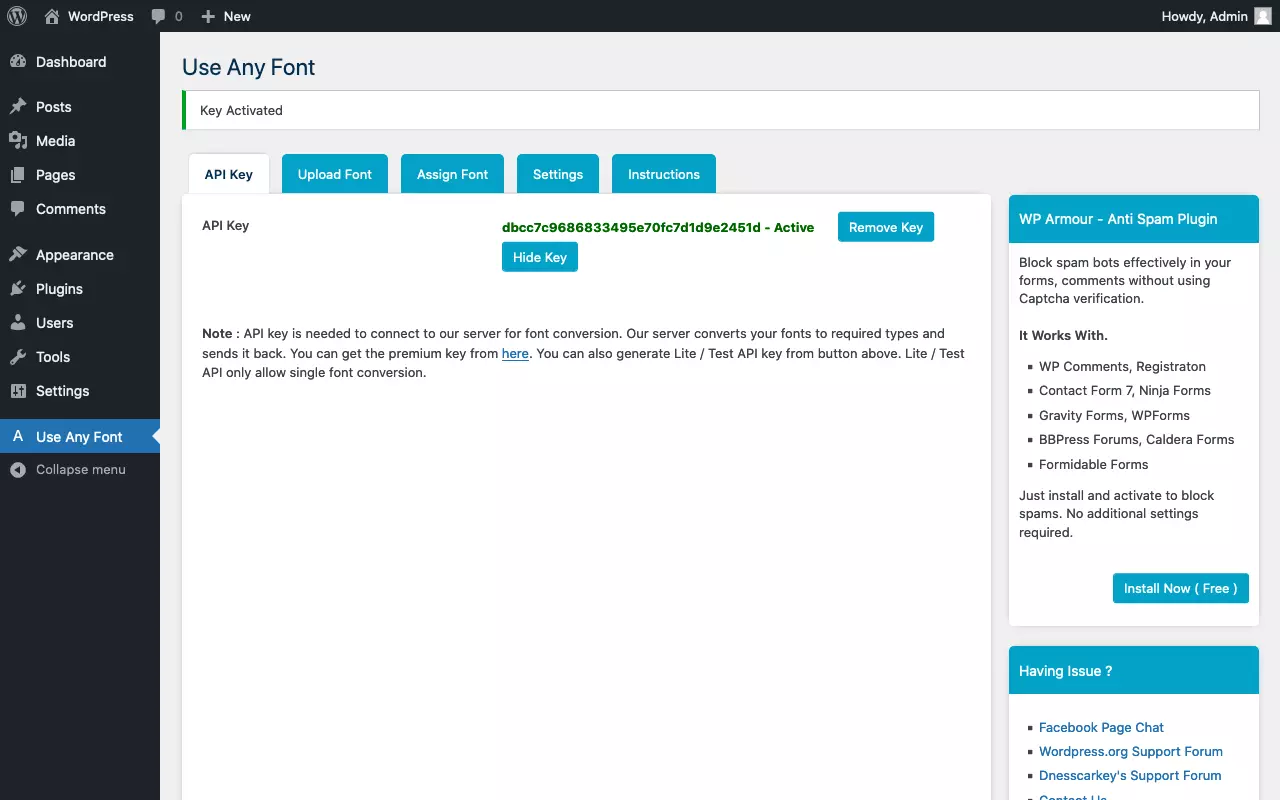Click 'Gravity Forms, WPForms' list item
The image size is (1280, 800).
click(x=1114, y=415)
